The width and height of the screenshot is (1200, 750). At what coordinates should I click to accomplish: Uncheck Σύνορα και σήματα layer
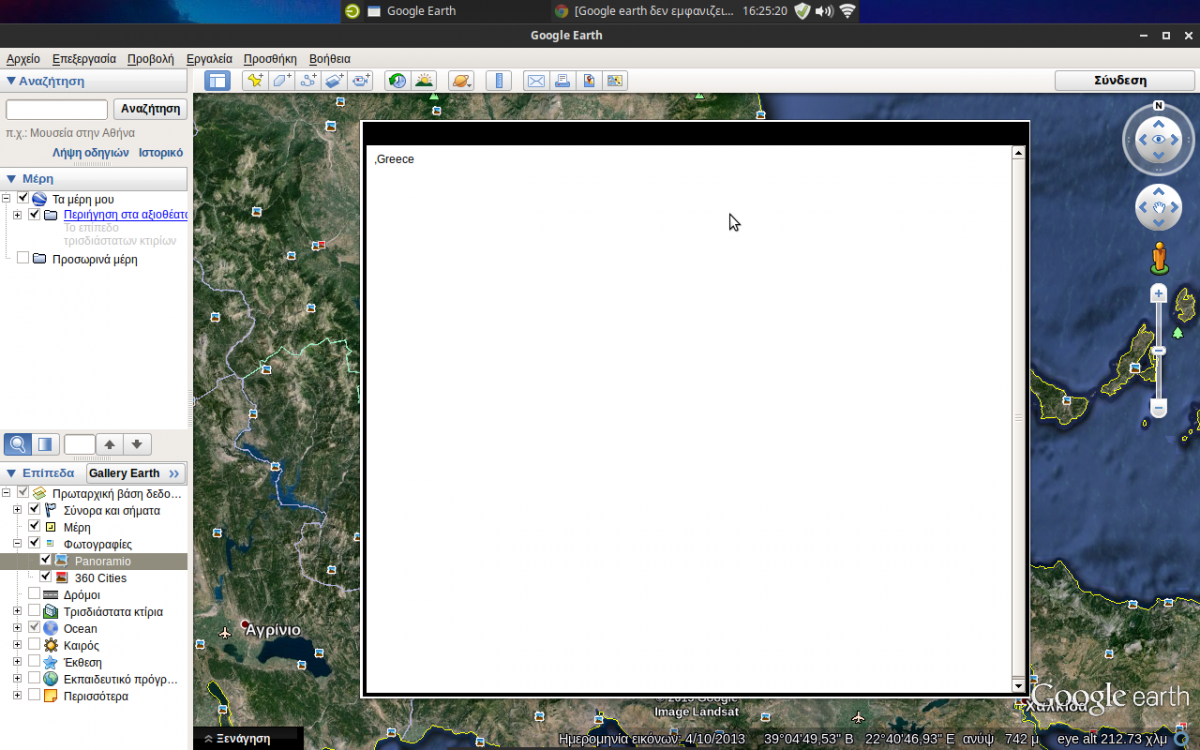click(x=34, y=509)
